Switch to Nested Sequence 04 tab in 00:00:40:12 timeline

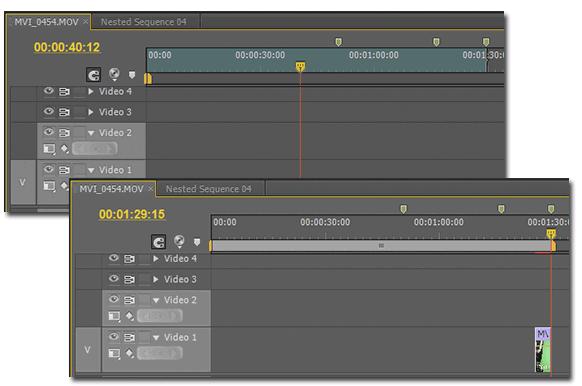click(144, 22)
